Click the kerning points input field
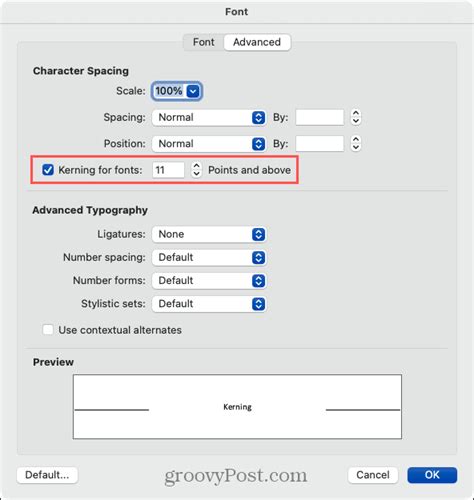The width and height of the screenshot is (474, 500). point(168,170)
